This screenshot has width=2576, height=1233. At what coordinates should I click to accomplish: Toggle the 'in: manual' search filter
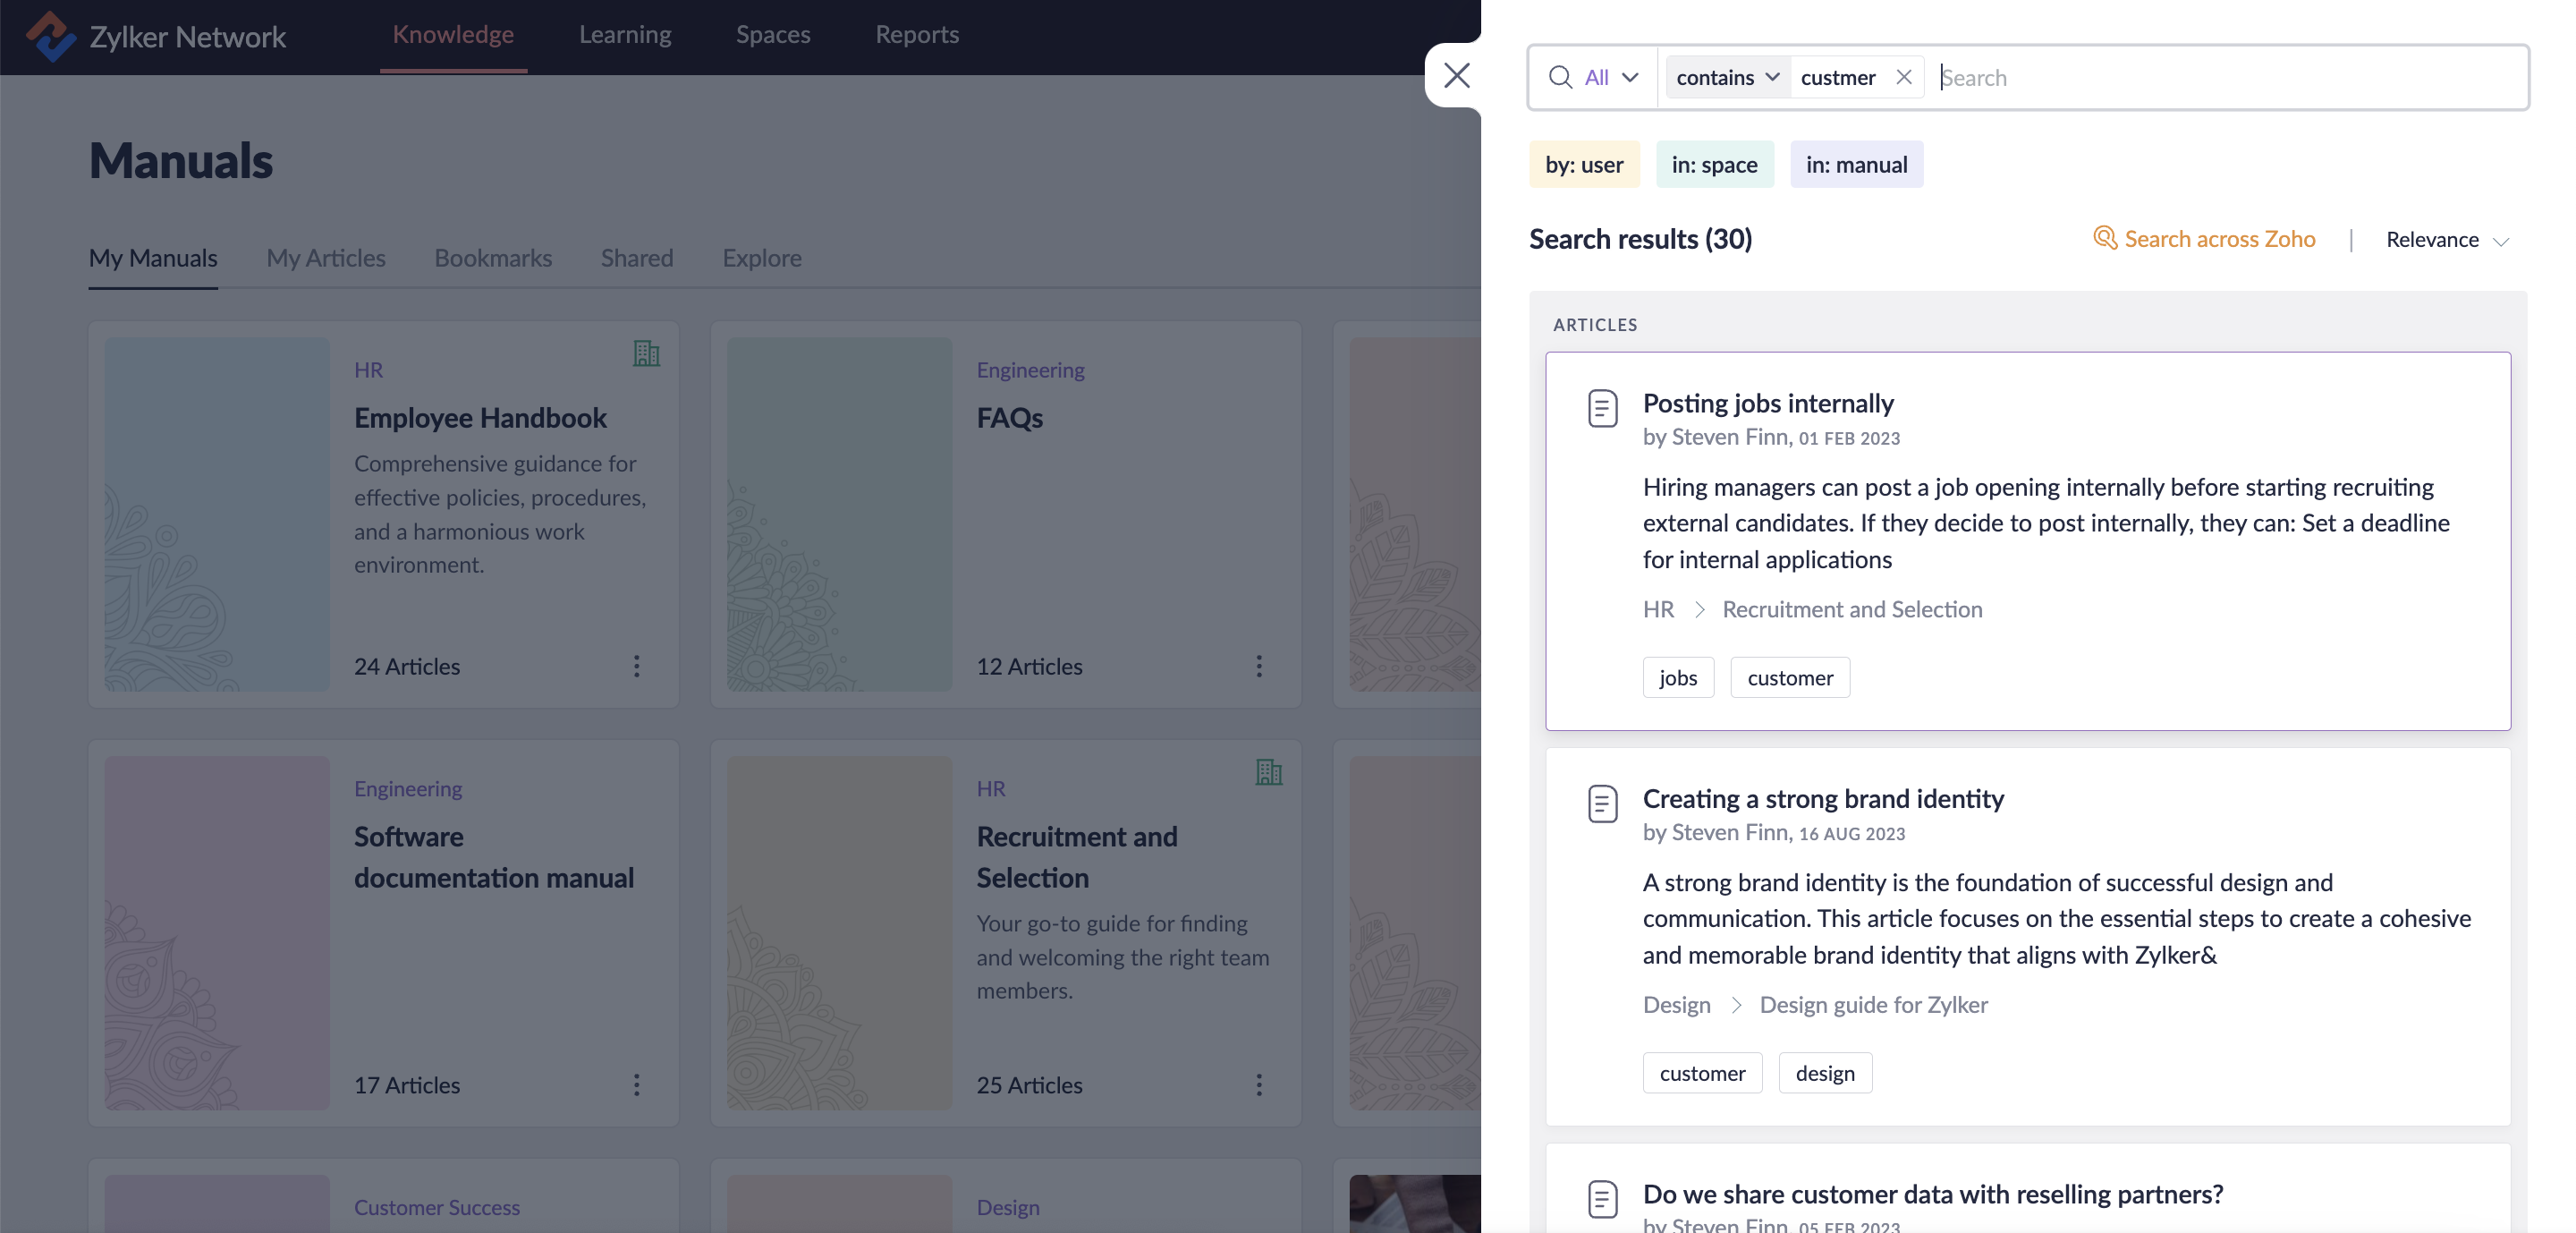click(x=1856, y=164)
